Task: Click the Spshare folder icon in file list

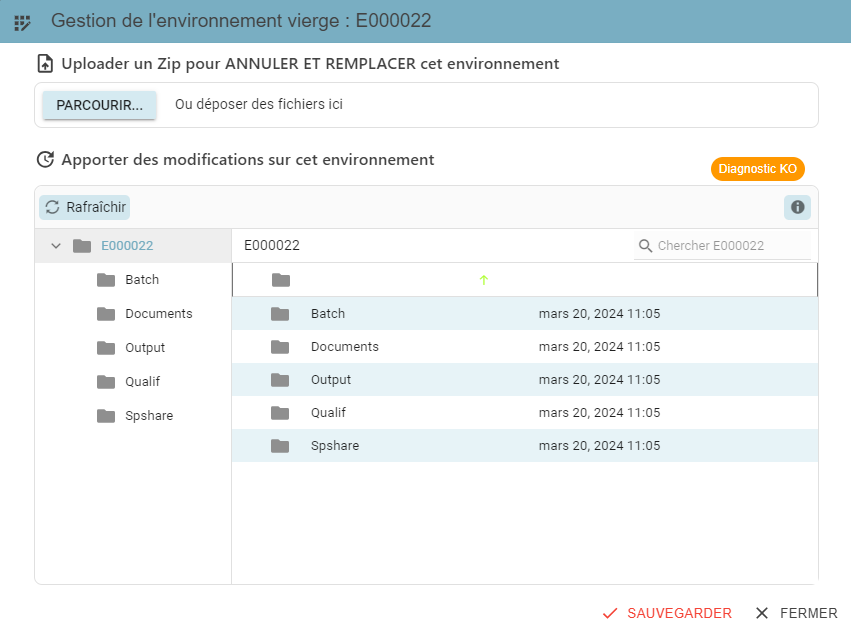Action: [280, 446]
